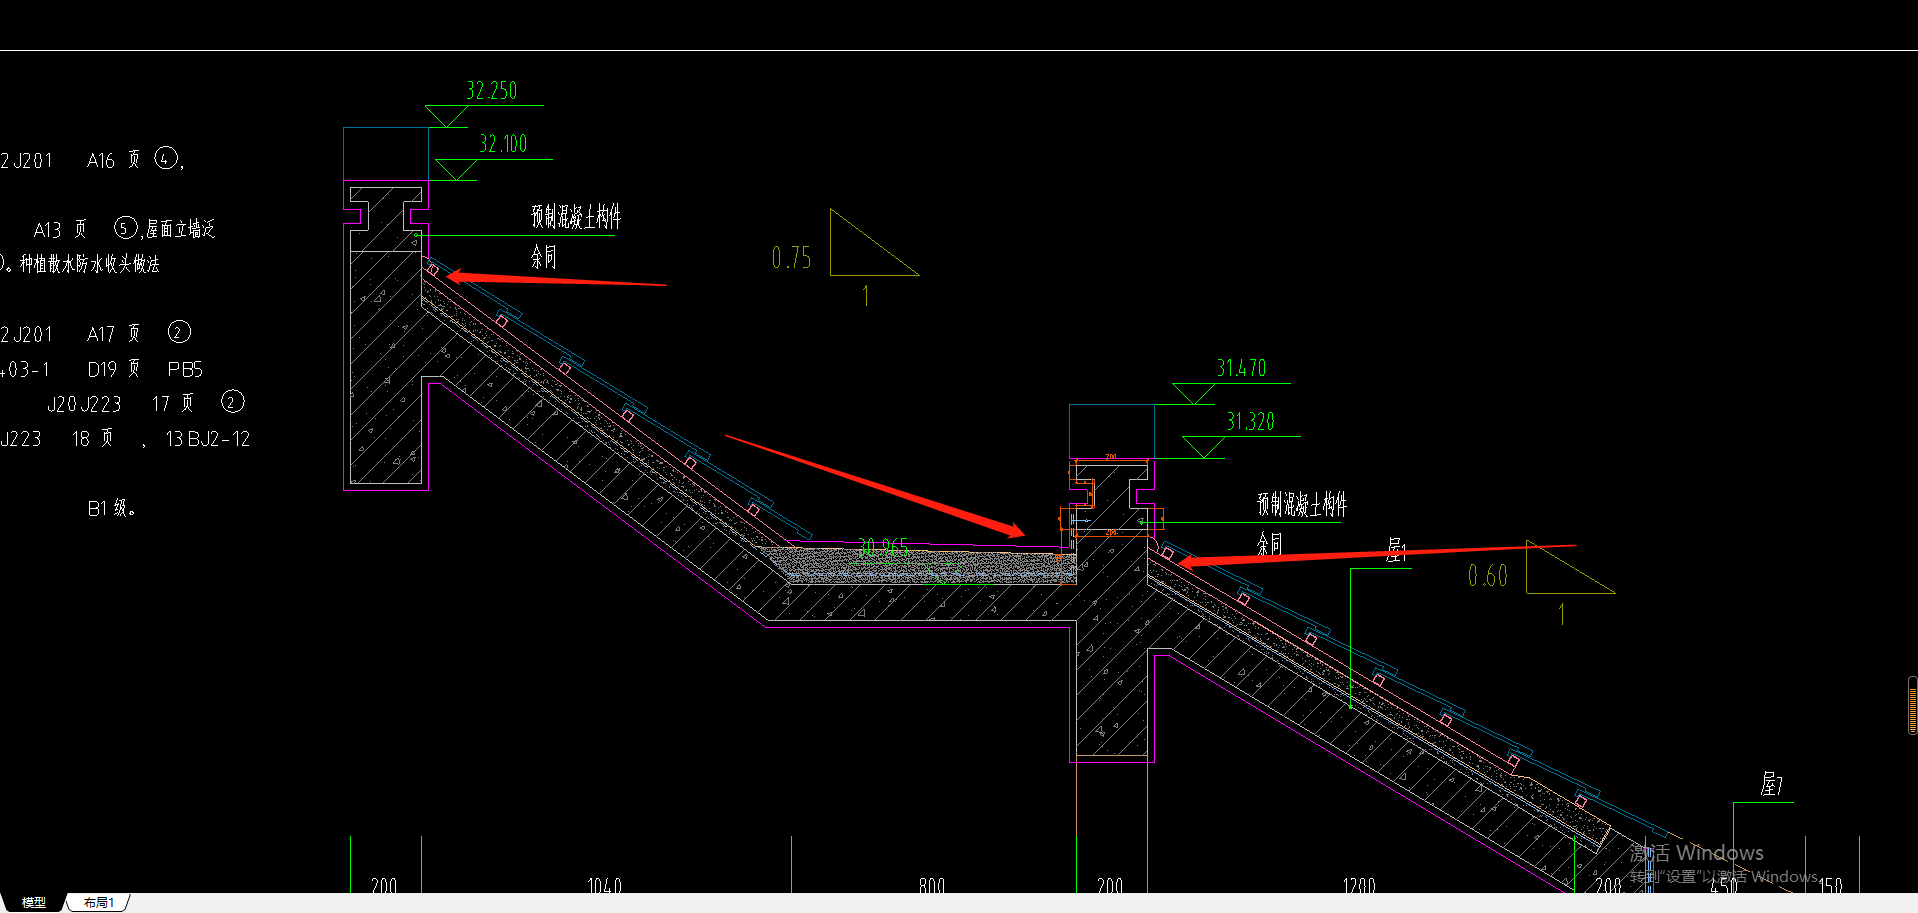
Task: Select the 屋面立墙泛 note text
Action: 180,229
